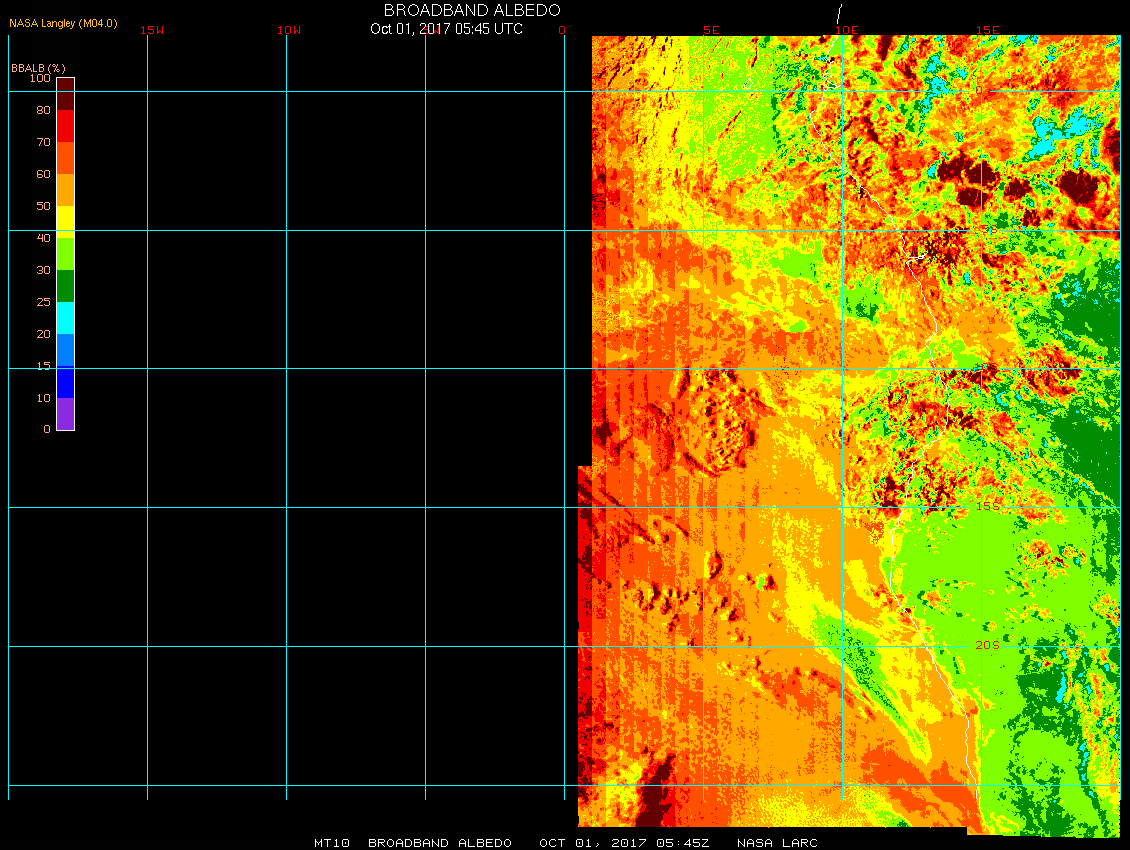This screenshot has width=1130, height=850.
Task: Select the orange-red 60-70 legend swatch
Action: point(66,158)
